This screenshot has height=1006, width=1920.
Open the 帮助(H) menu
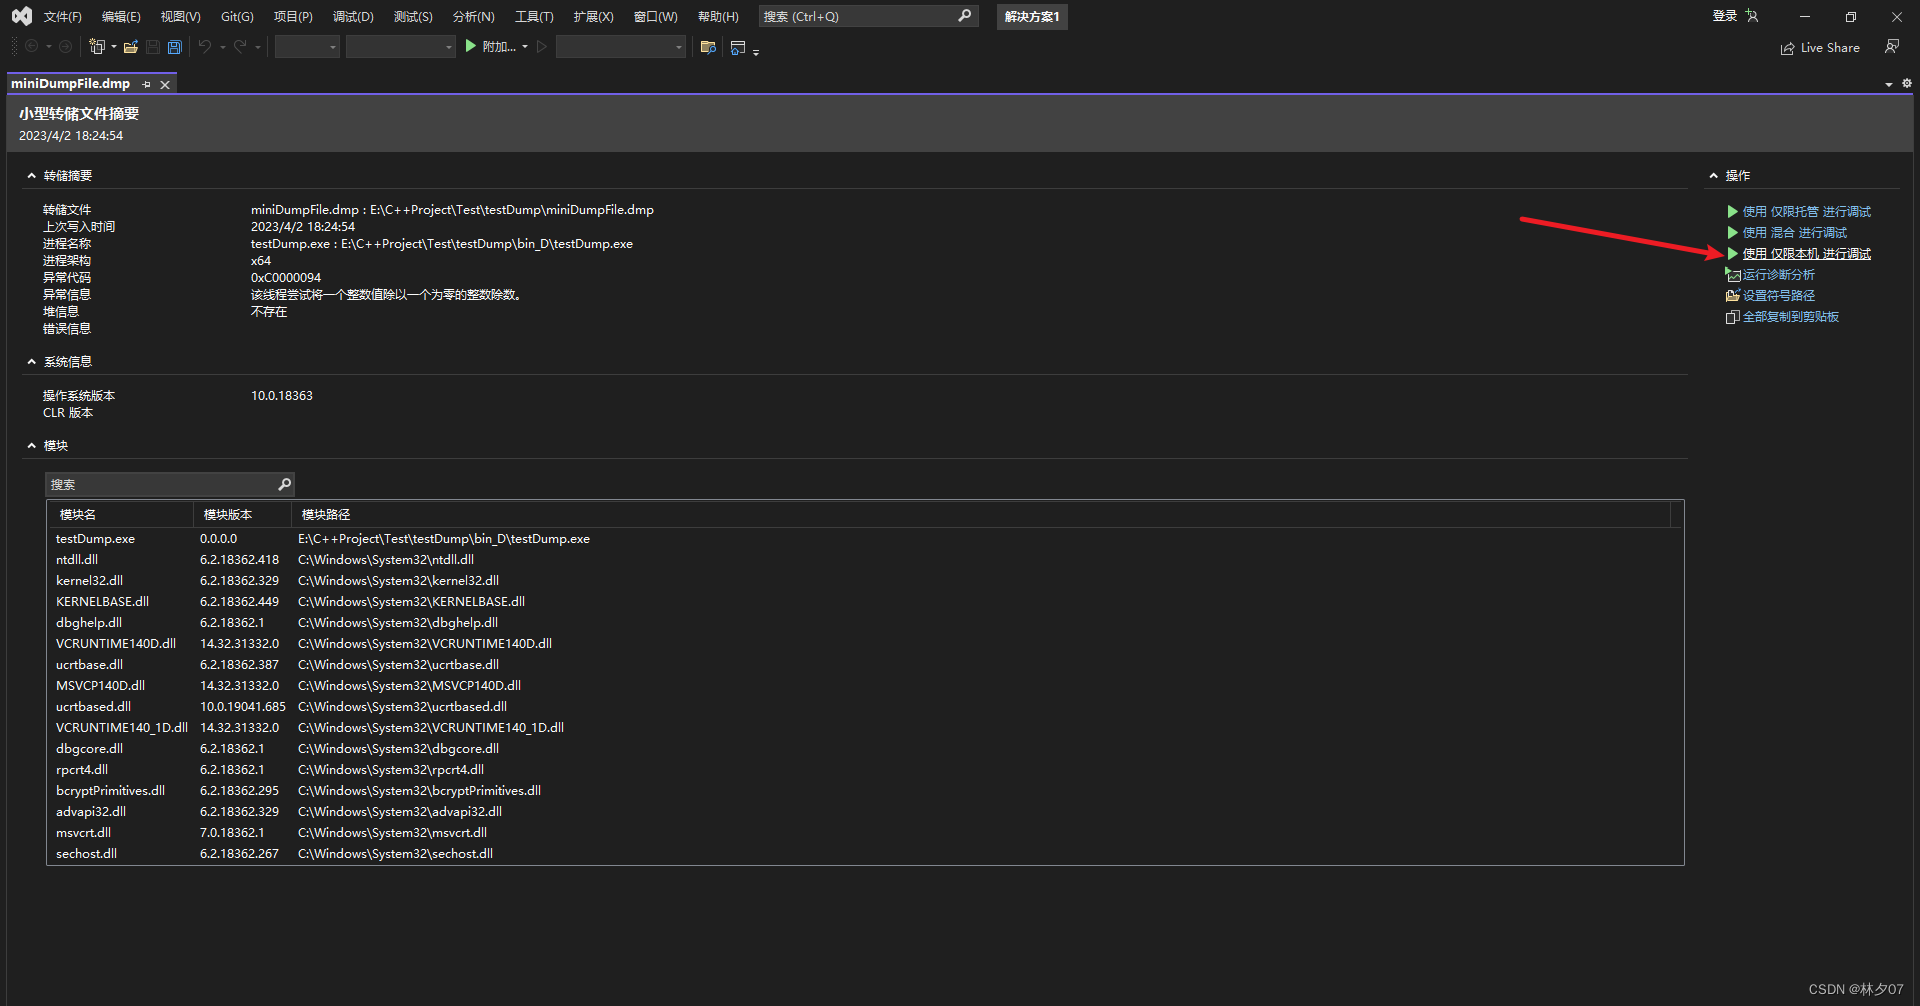pos(718,17)
